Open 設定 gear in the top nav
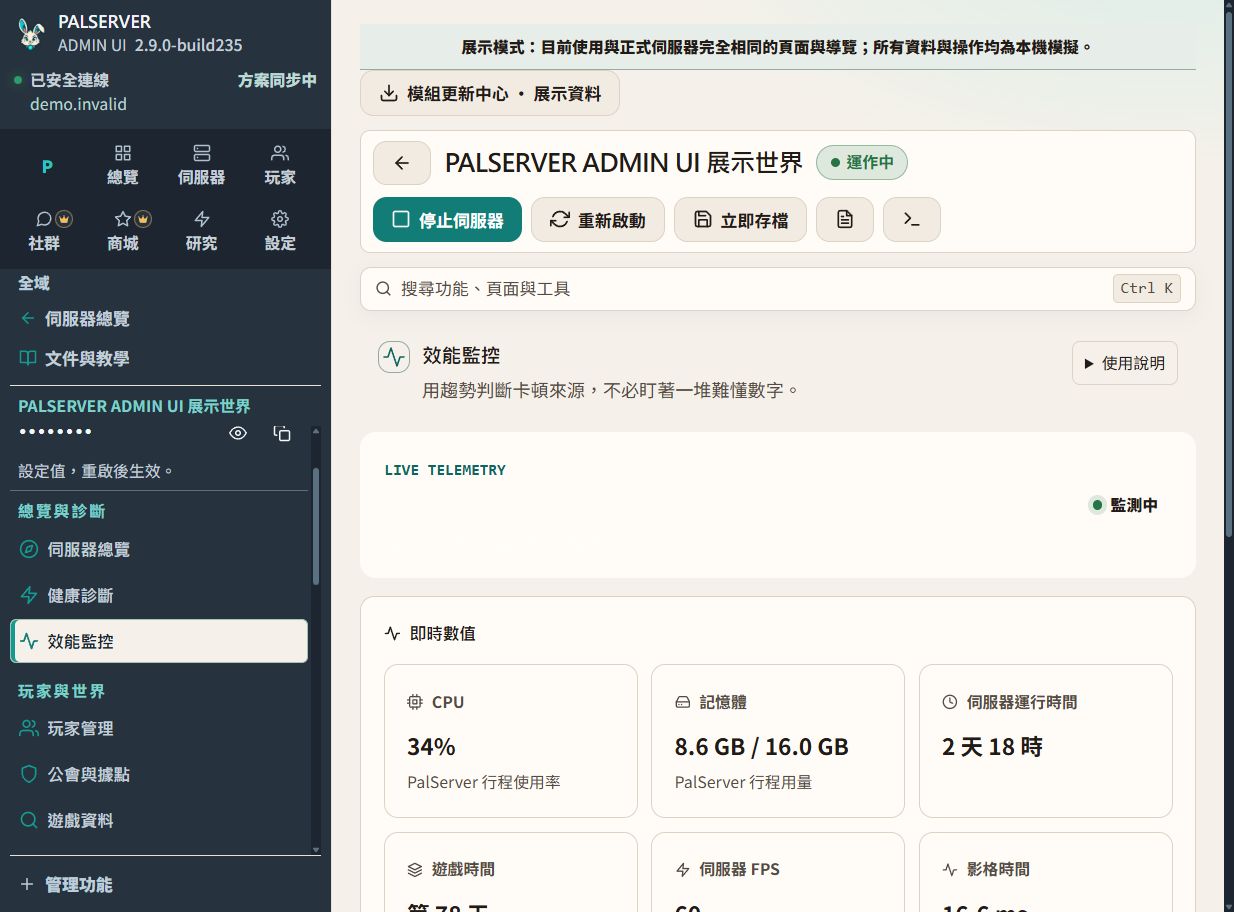 (280, 231)
